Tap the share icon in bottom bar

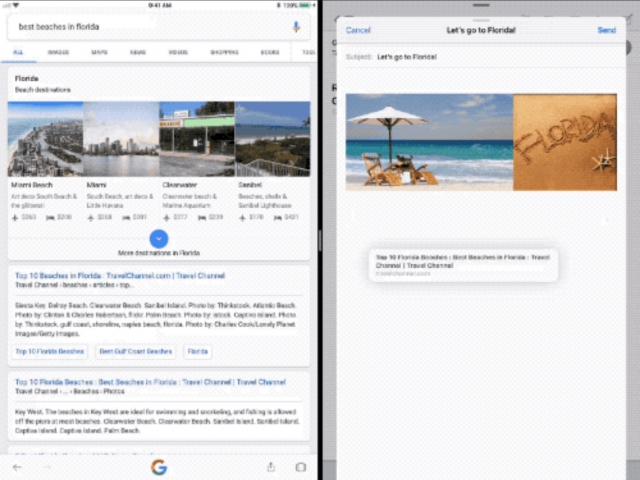tap(271, 467)
